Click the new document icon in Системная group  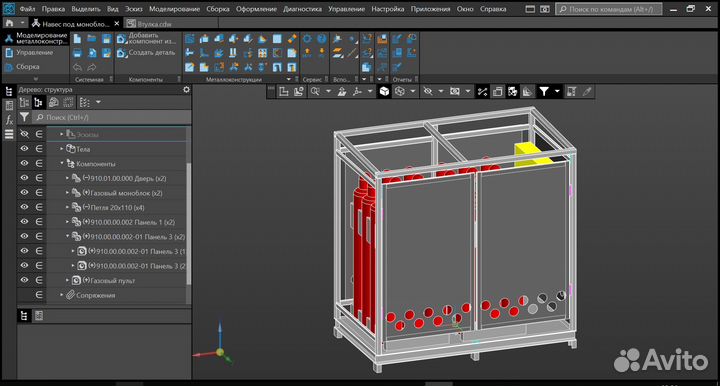coord(77,39)
